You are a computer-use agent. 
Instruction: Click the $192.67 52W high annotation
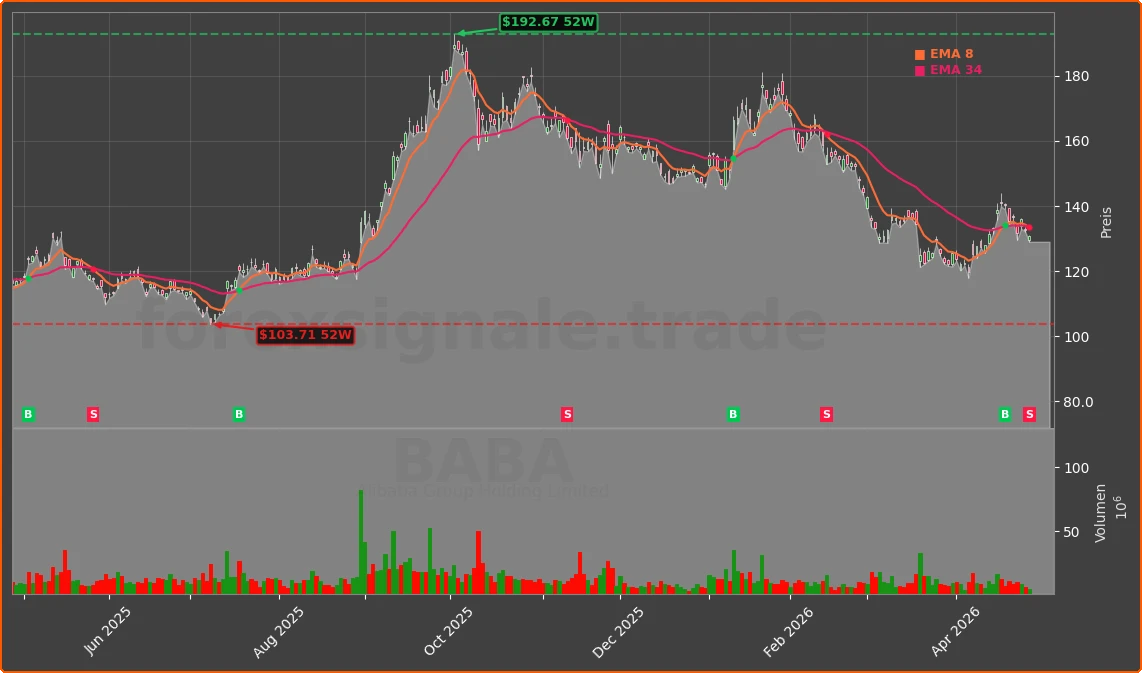click(548, 22)
